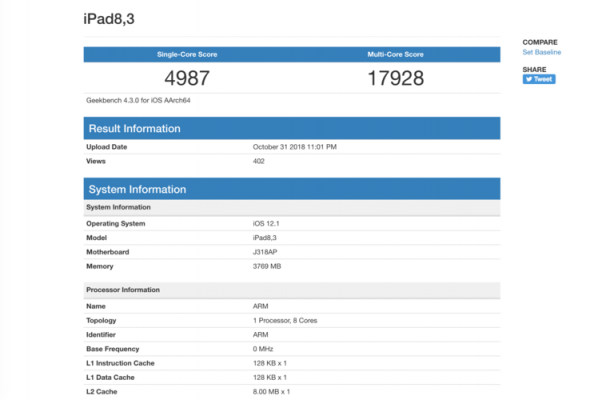The width and height of the screenshot is (598, 400).
Task: Click the SHARE sidebar heading
Action: pyautogui.click(x=534, y=69)
